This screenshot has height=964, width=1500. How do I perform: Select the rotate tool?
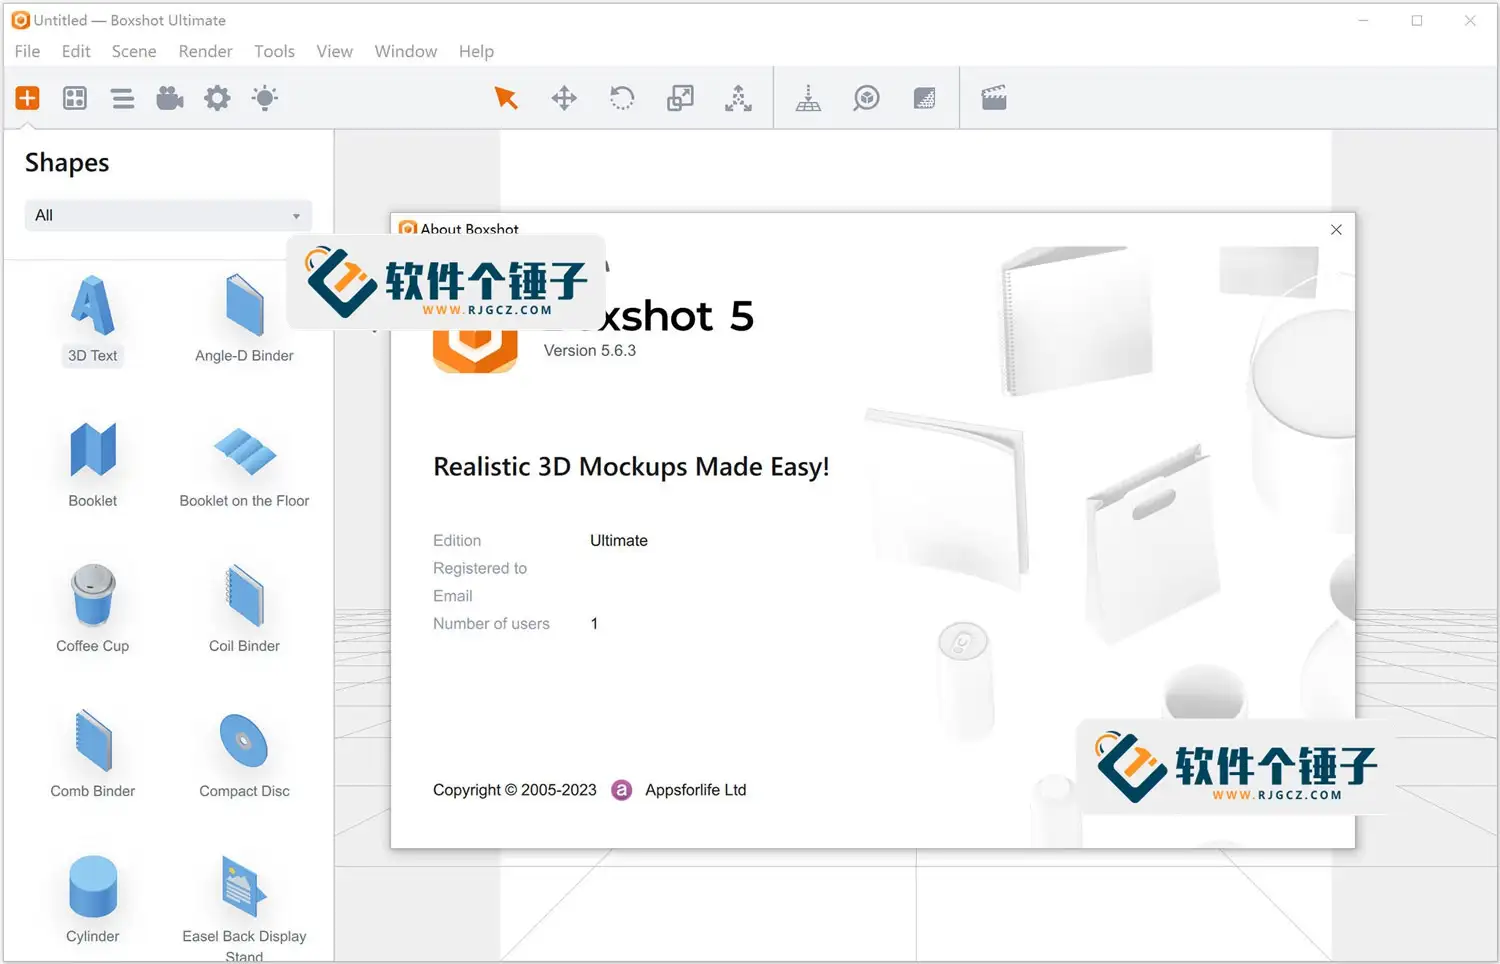(622, 98)
